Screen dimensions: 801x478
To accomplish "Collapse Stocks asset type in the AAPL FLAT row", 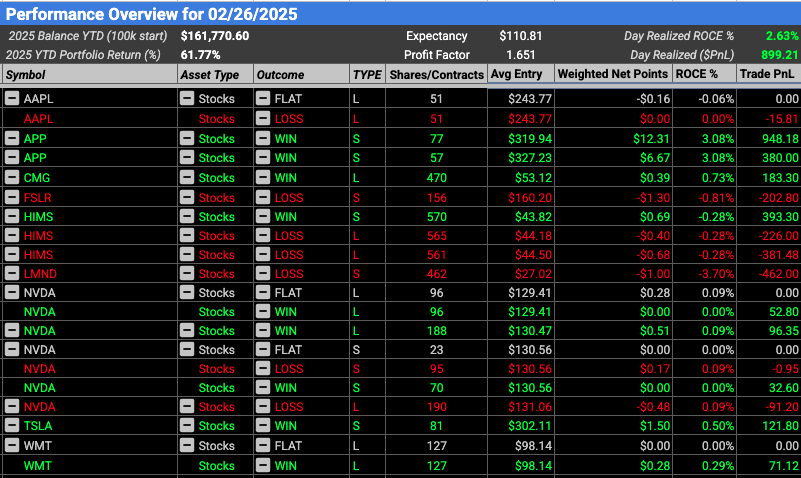I will pos(187,98).
